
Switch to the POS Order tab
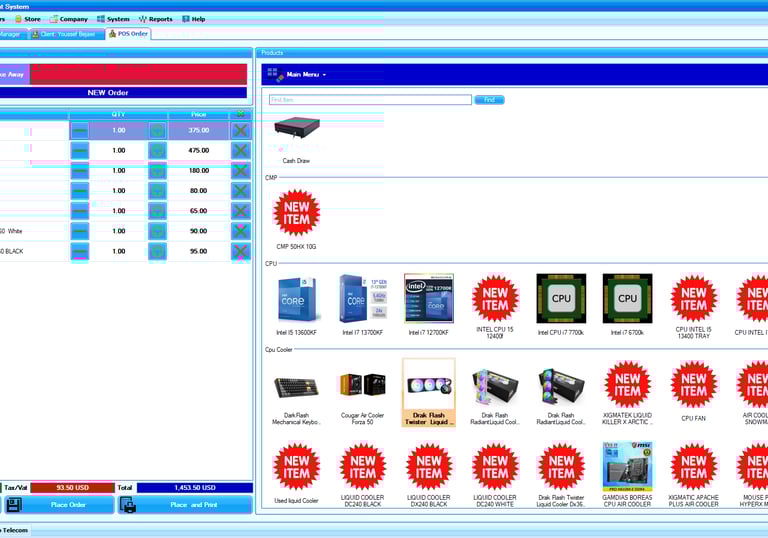[x=128, y=34]
